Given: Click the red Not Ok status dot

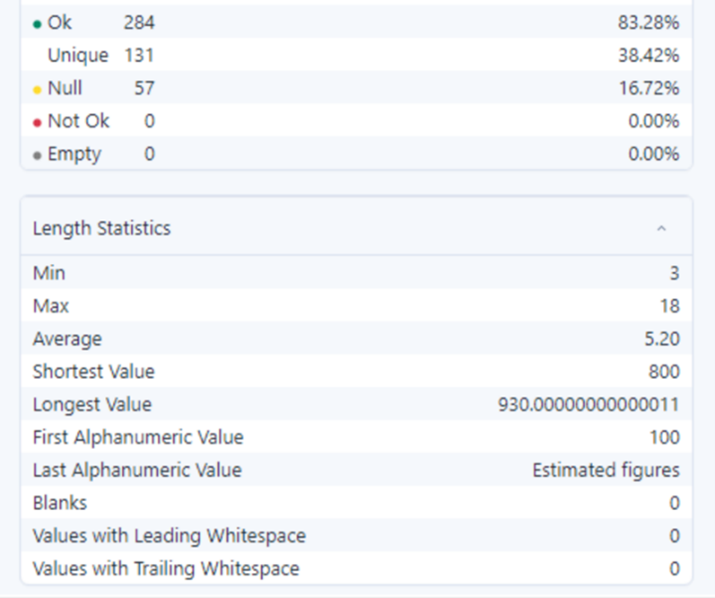Looking at the screenshot, I should pyautogui.click(x=38, y=122).
